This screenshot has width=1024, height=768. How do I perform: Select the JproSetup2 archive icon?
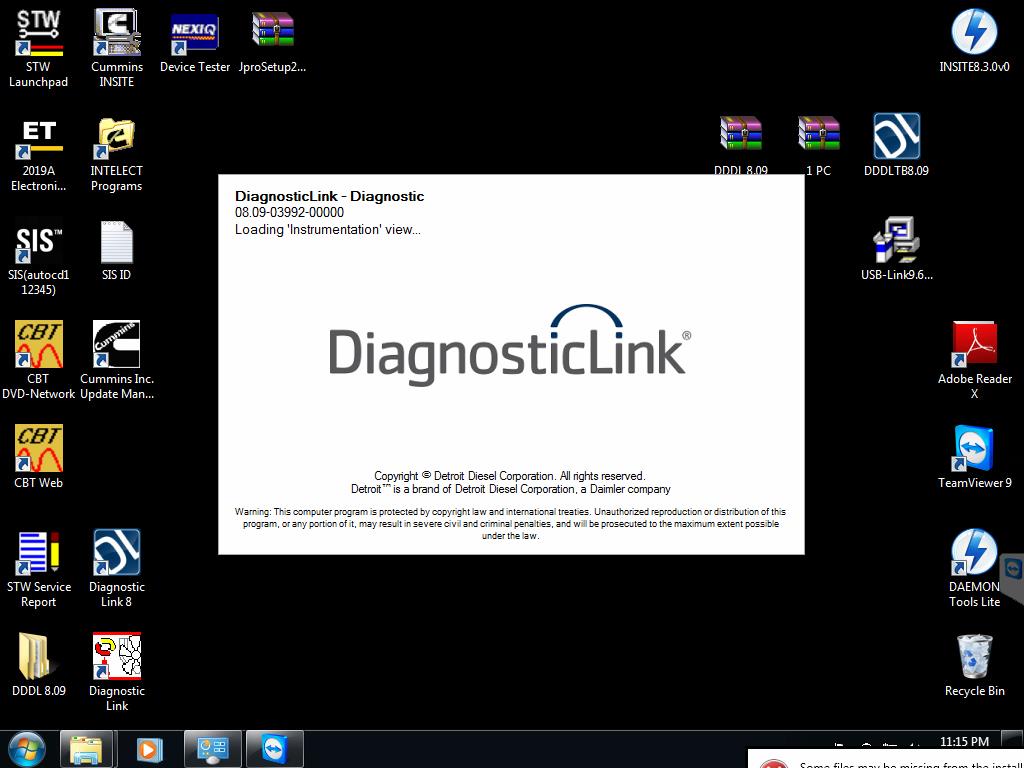[x=272, y=41]
